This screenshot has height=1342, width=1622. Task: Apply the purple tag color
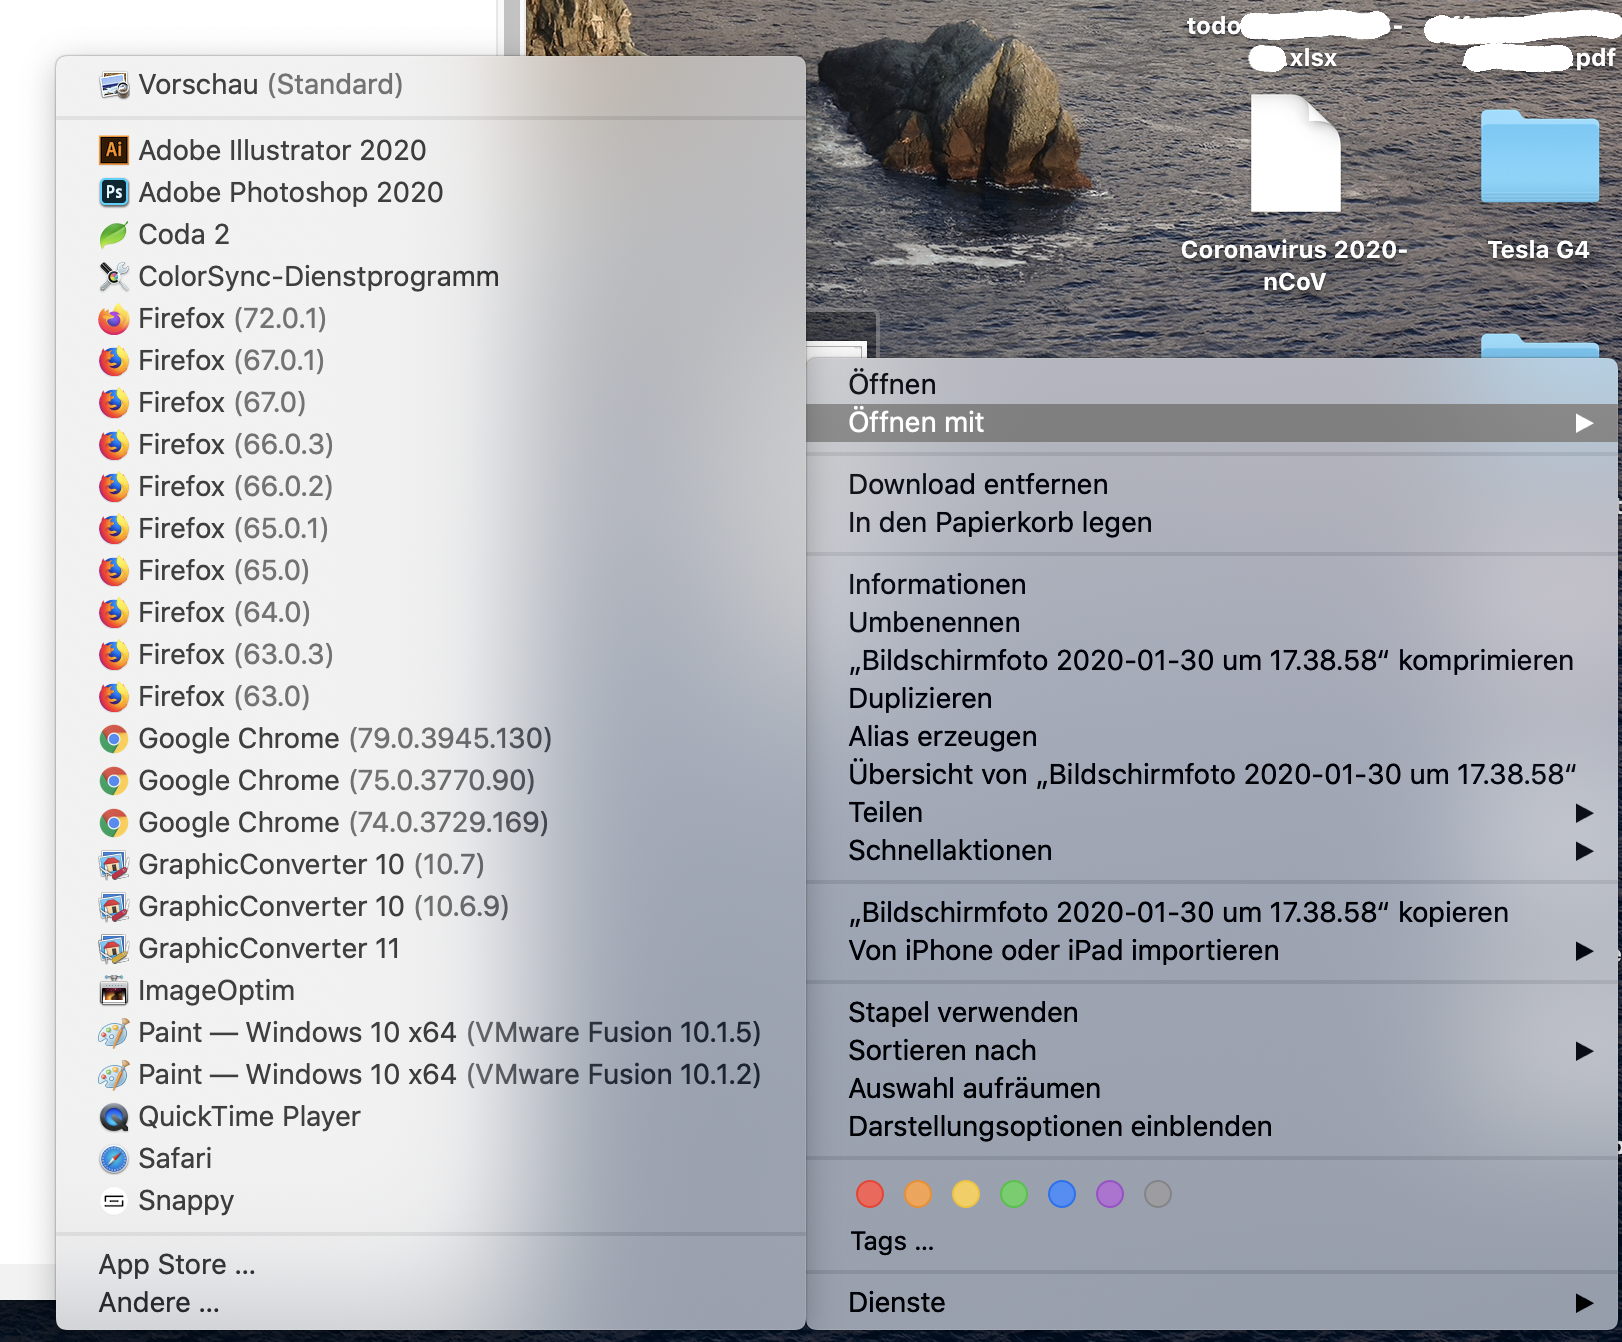click(x=1110, y=1194)
